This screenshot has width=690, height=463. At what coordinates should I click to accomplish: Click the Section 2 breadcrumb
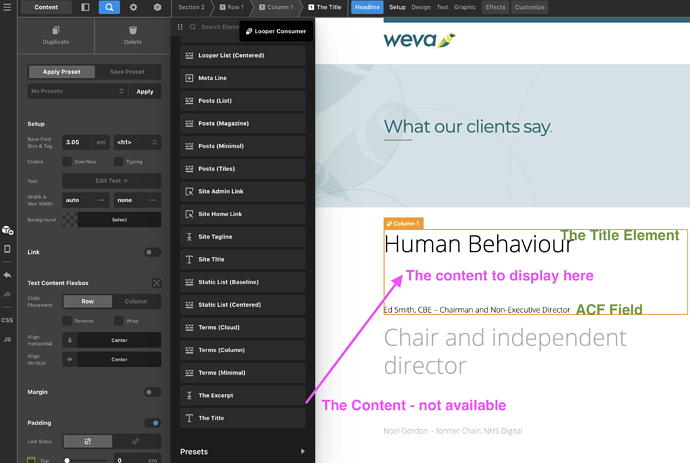pyautogui.click(x=191, y=7)
